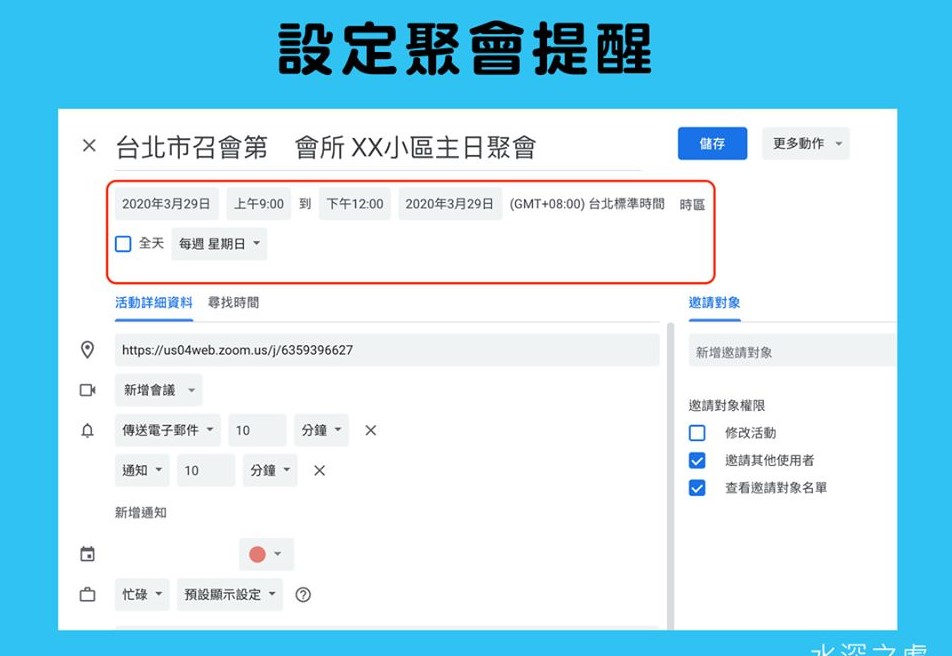Remove the second 10-minute notification
This screenshot has width=952, height=656.
(x=319, y=470)
